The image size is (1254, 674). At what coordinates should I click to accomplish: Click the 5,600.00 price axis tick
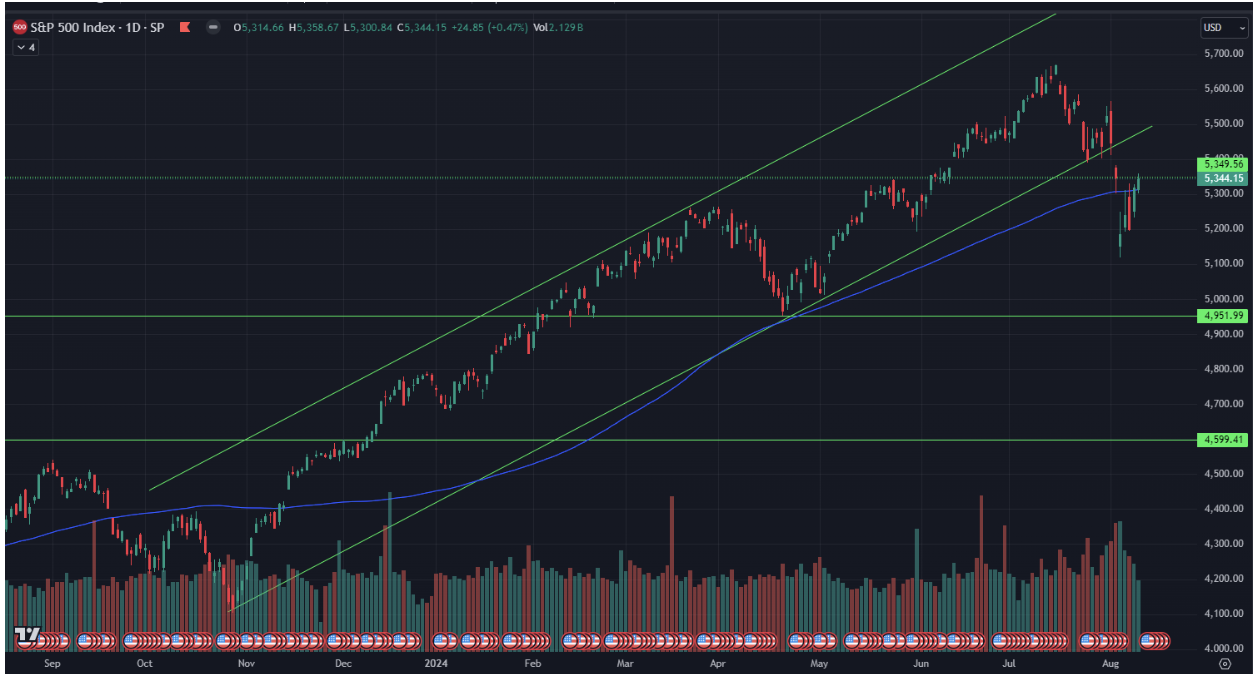pyautogui.click(x=1223, y=88)
